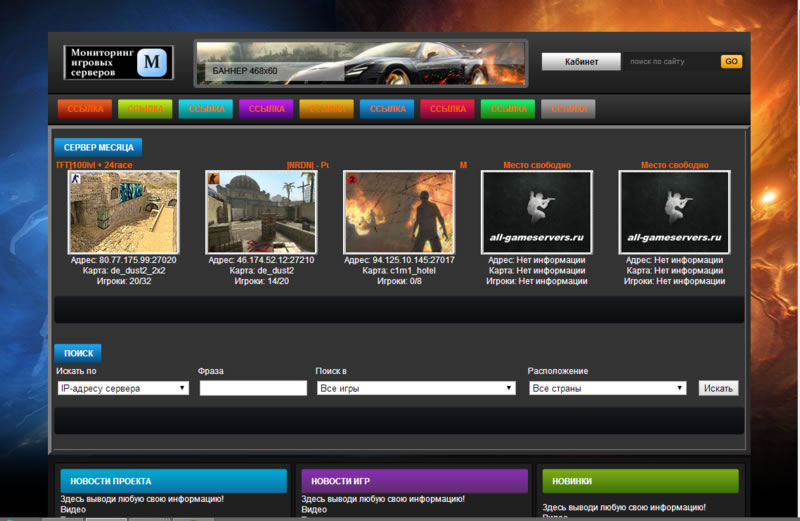
Task: Click the yellow GO search button
Action: click(731, 62)
